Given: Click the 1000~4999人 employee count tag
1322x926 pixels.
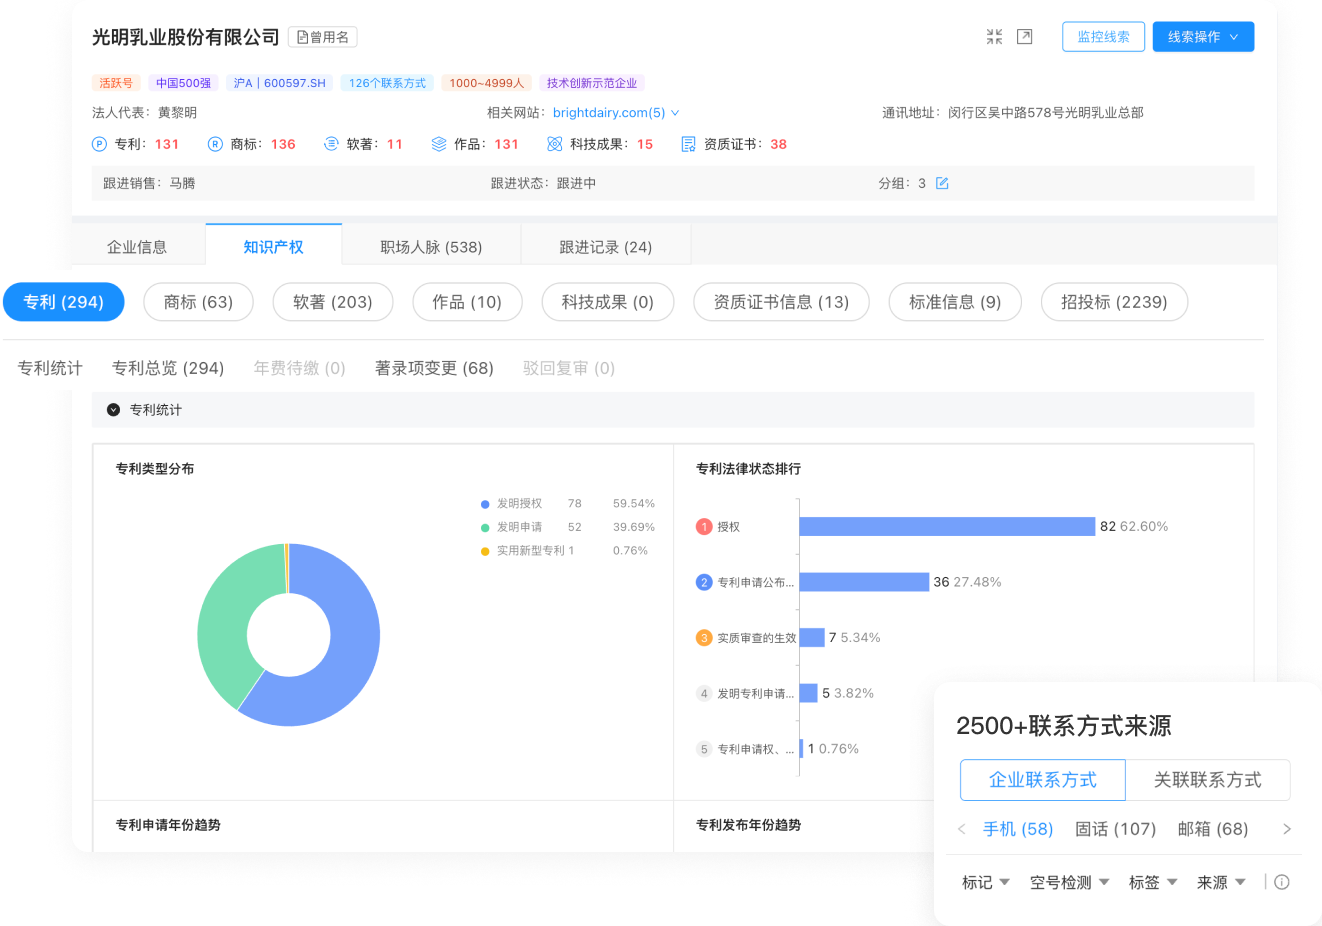Looking at the screenshot, I should [x=487, y=83].
